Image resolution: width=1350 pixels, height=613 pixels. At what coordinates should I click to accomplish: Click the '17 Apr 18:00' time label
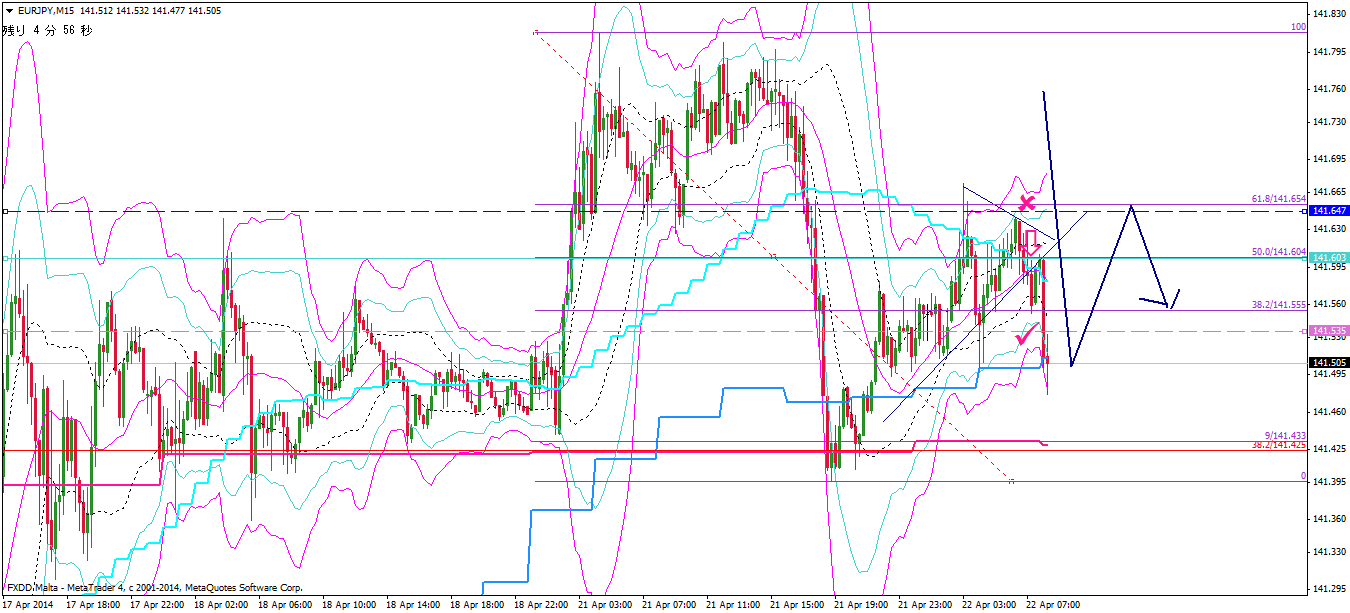(x=93, y=605)
